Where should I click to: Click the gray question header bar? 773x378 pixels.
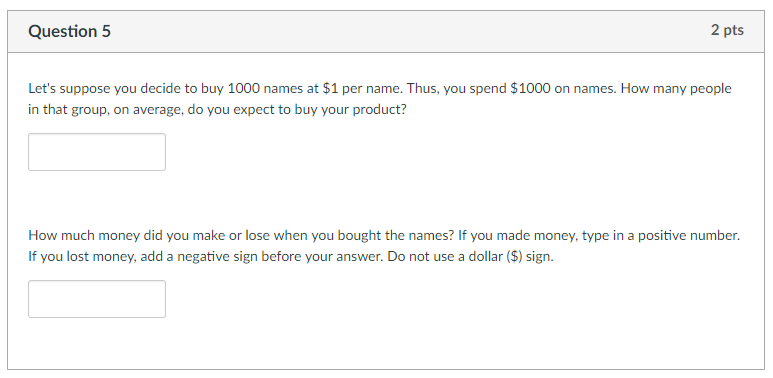coord(386,32)
